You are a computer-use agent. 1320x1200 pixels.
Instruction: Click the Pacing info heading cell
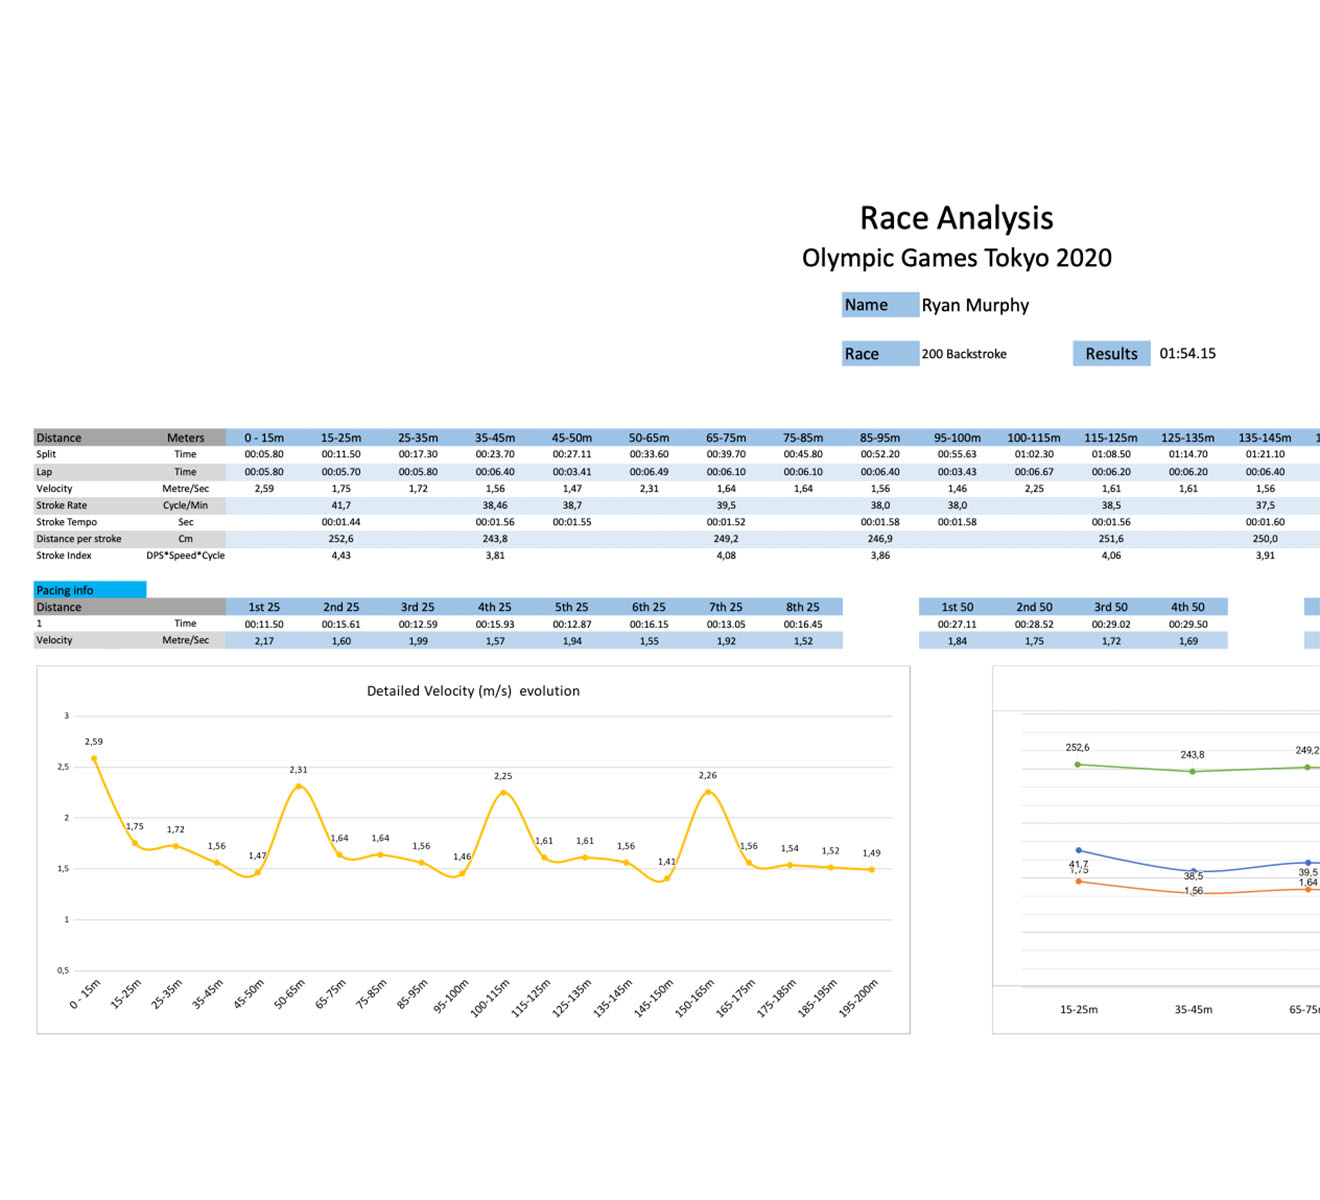(x=65, y=590)
